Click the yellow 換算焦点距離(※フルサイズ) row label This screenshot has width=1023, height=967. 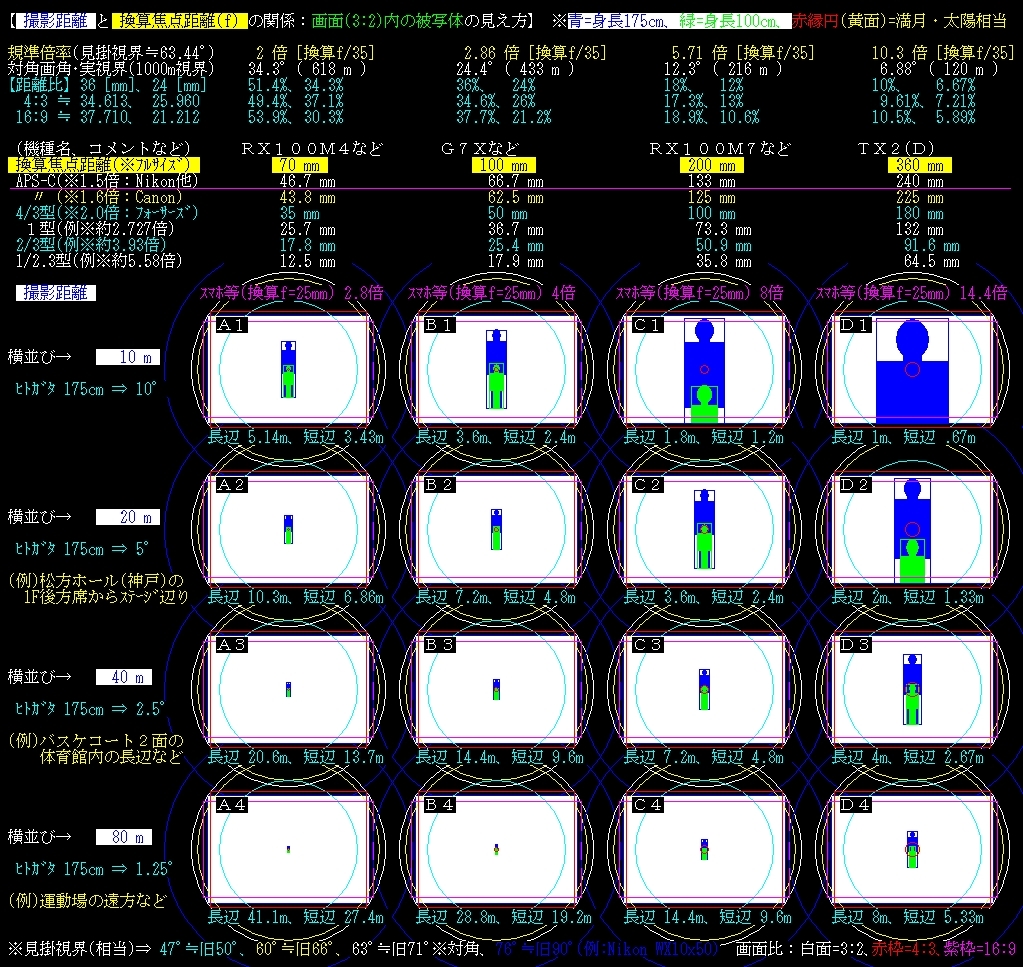point(104,164)
